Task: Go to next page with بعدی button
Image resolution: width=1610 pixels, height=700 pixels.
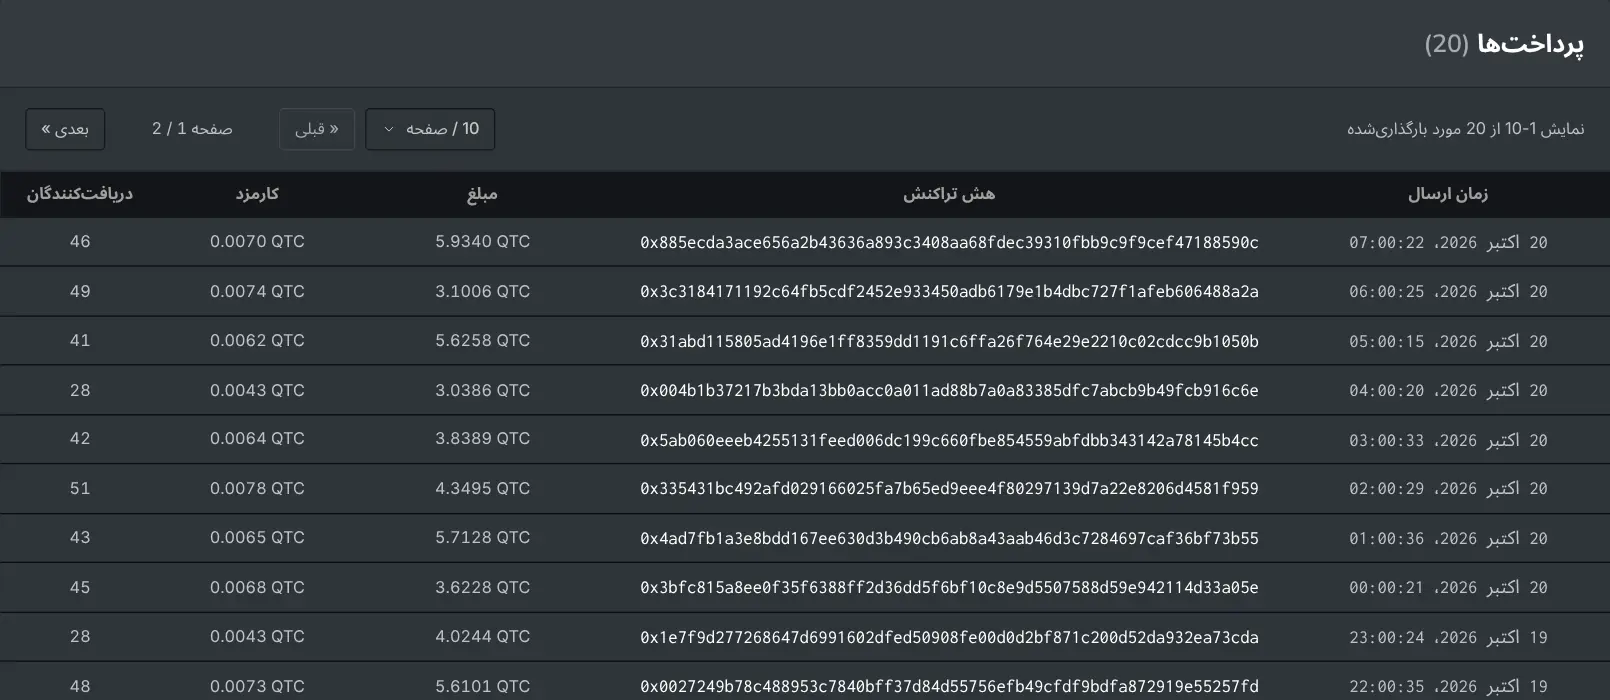Action: 65,129
